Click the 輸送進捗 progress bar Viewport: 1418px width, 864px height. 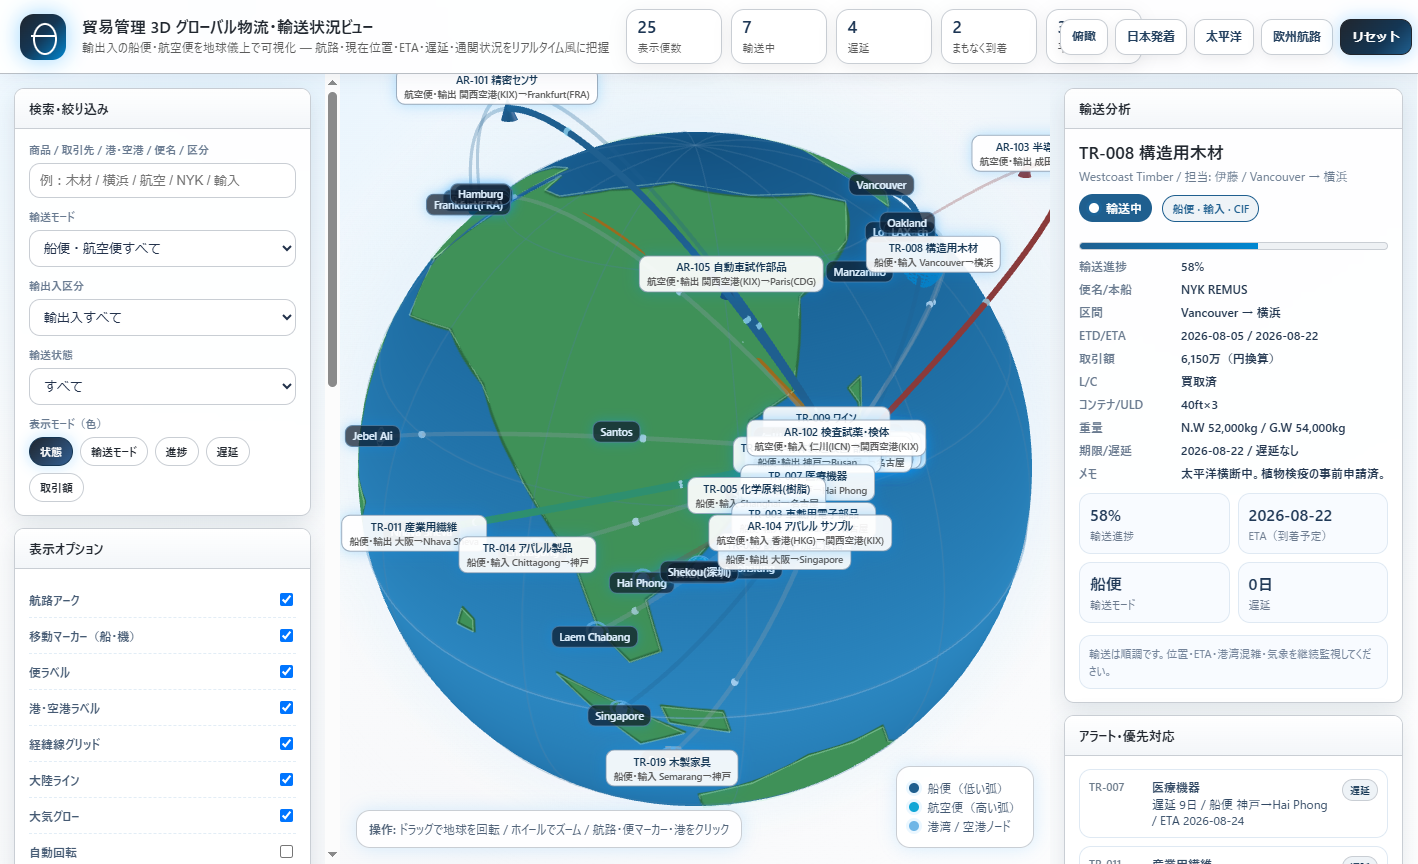pos(1233,245)
